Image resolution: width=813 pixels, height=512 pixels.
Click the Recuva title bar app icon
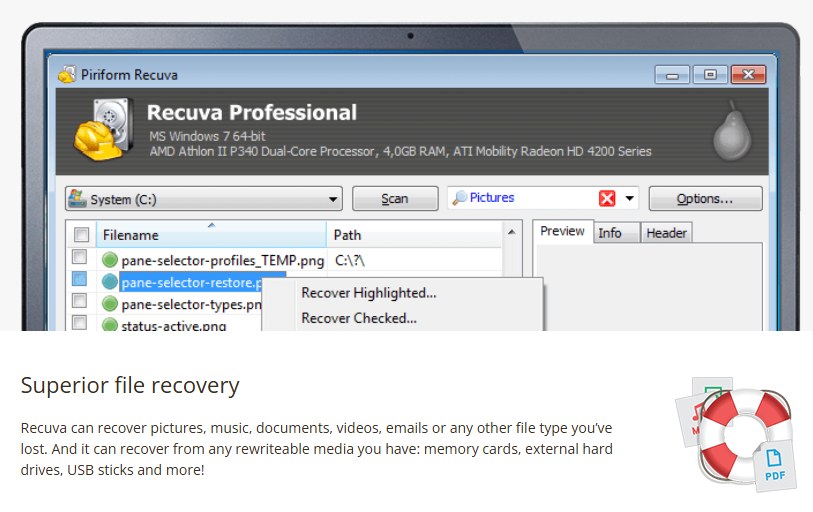(x=67, y=75)
